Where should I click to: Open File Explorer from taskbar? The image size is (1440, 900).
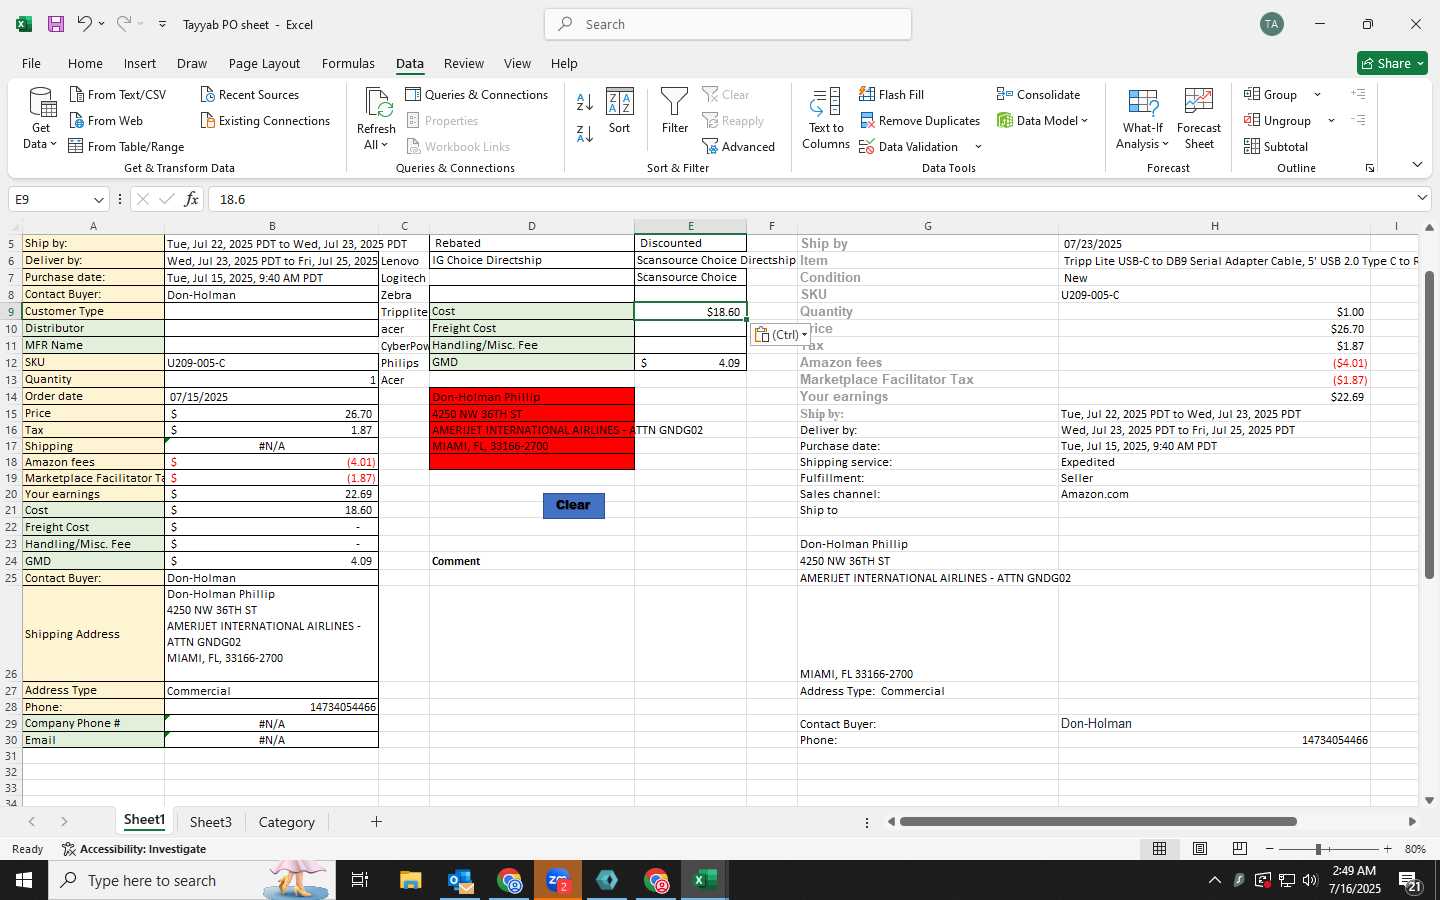pos(411,880)
